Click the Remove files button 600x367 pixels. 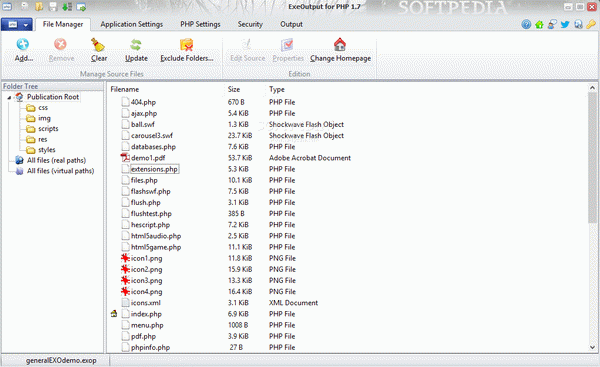(61, 50)
